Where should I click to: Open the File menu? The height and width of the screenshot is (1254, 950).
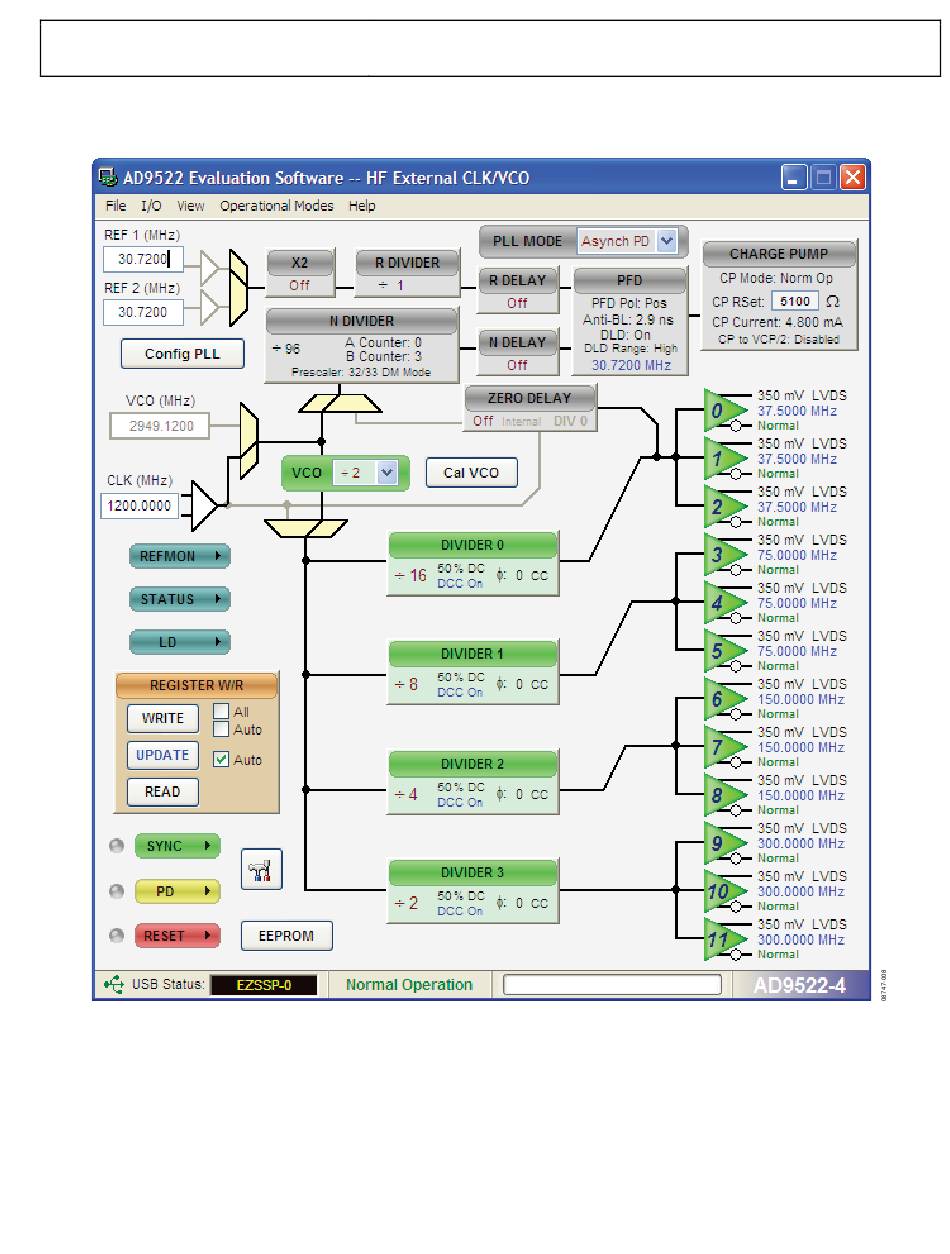[x=116, y=206]
